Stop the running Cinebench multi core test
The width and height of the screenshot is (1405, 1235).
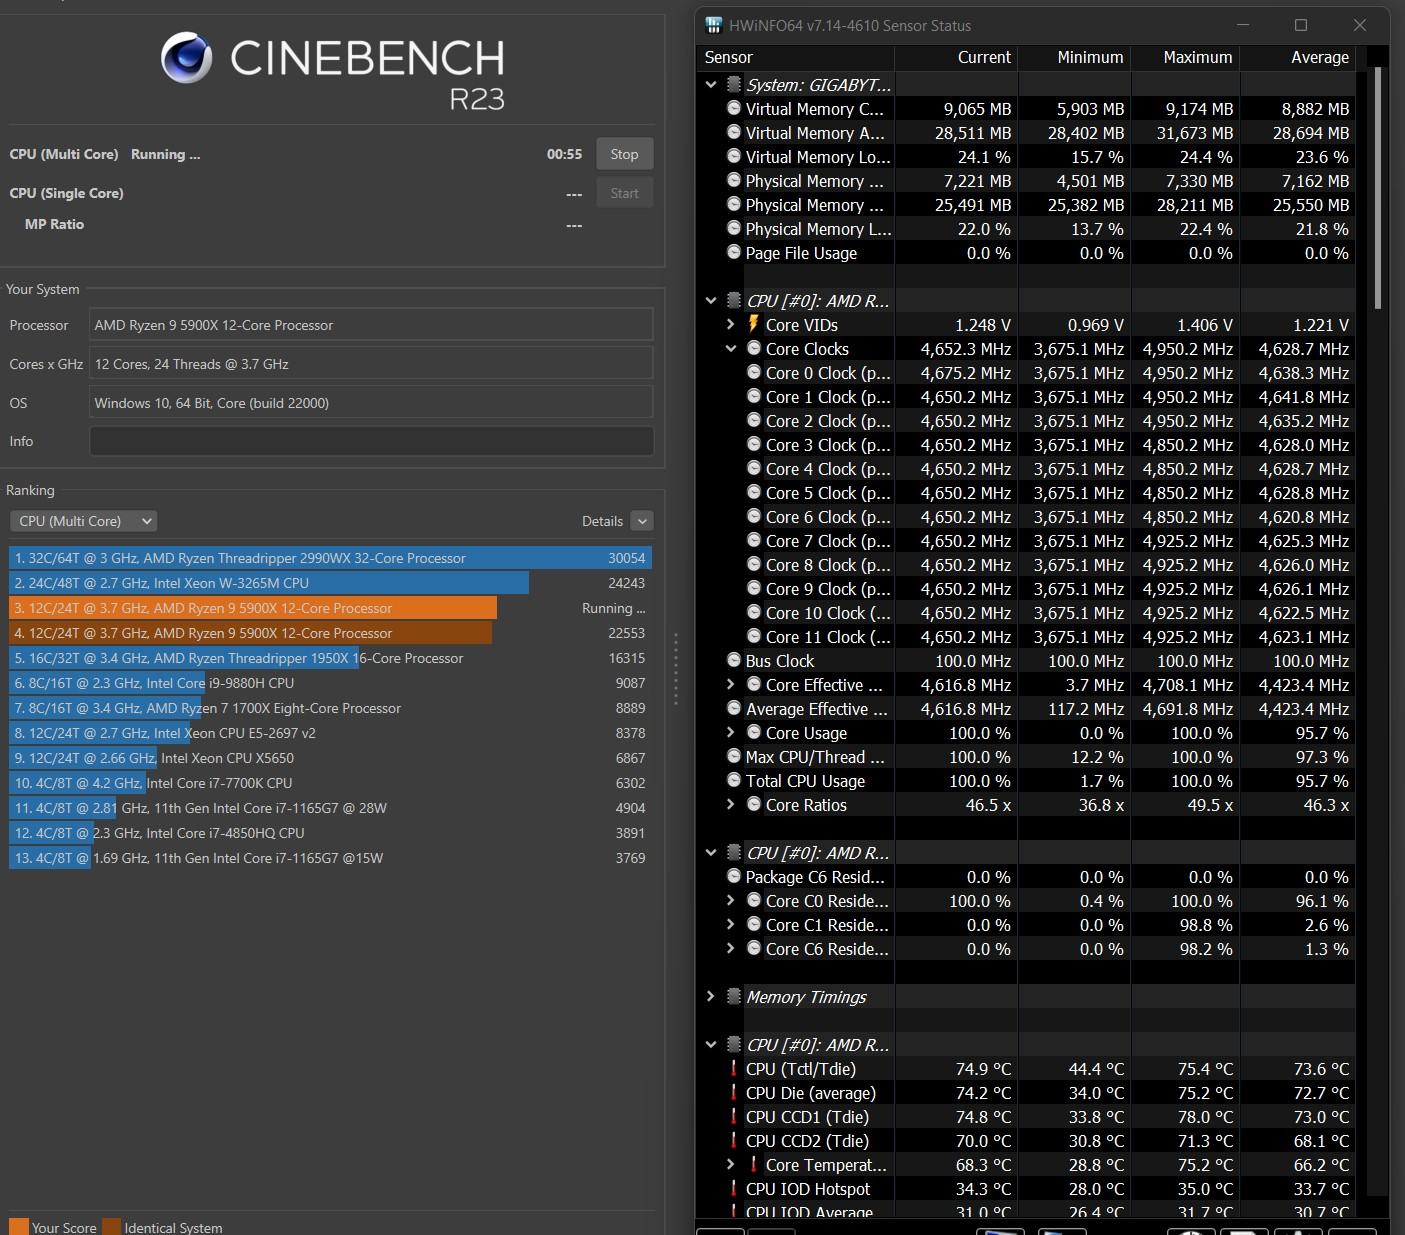point(624,154)
